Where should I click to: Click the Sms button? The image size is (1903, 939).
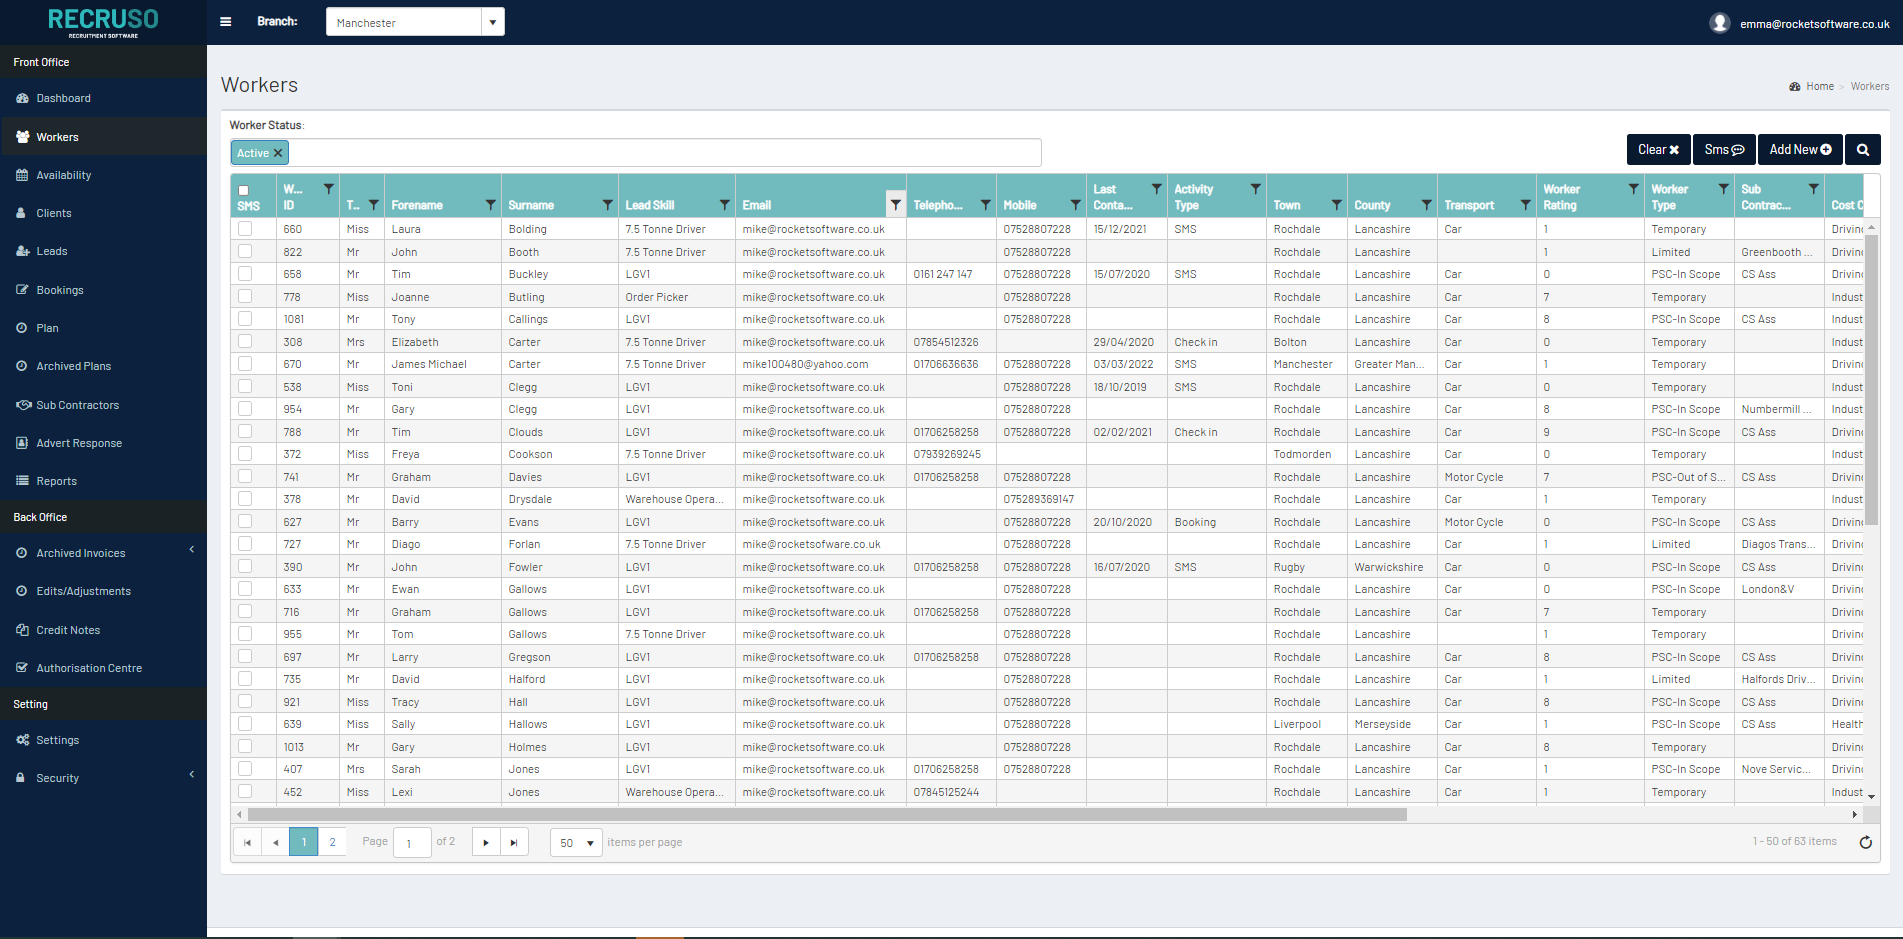coord(1724,150)
